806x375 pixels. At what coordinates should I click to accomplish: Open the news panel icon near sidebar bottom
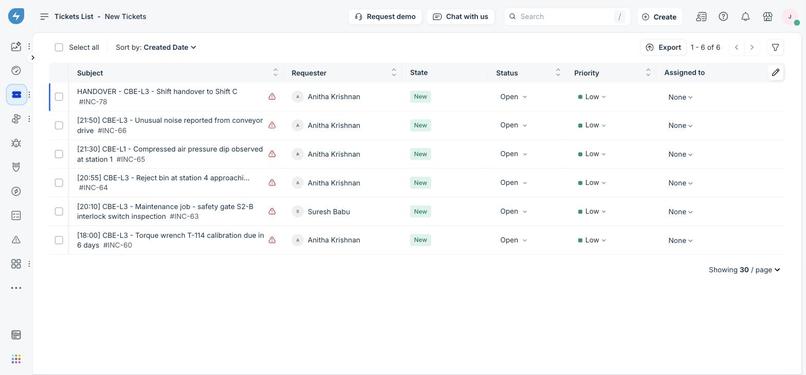tap(16, 335)
